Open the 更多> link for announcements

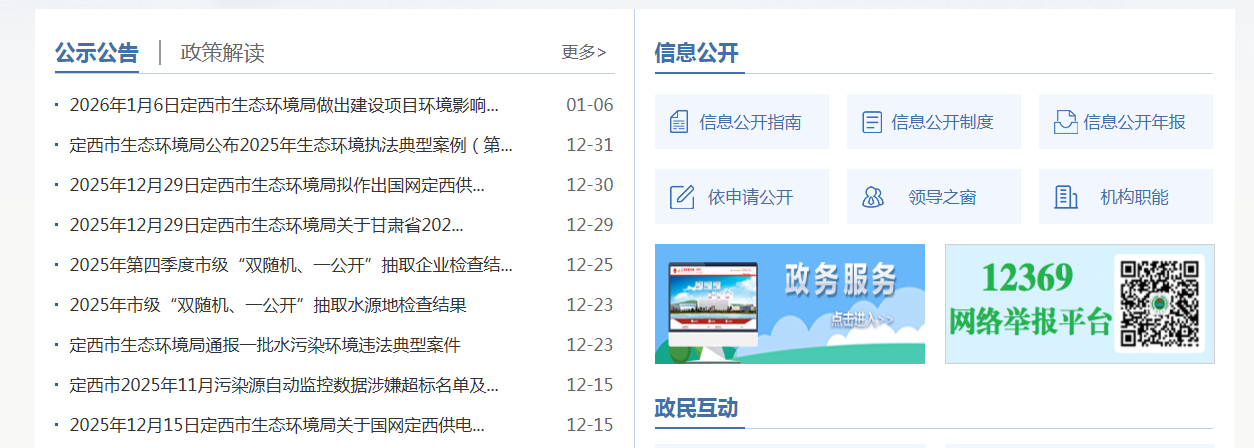(x=583, y=53)
